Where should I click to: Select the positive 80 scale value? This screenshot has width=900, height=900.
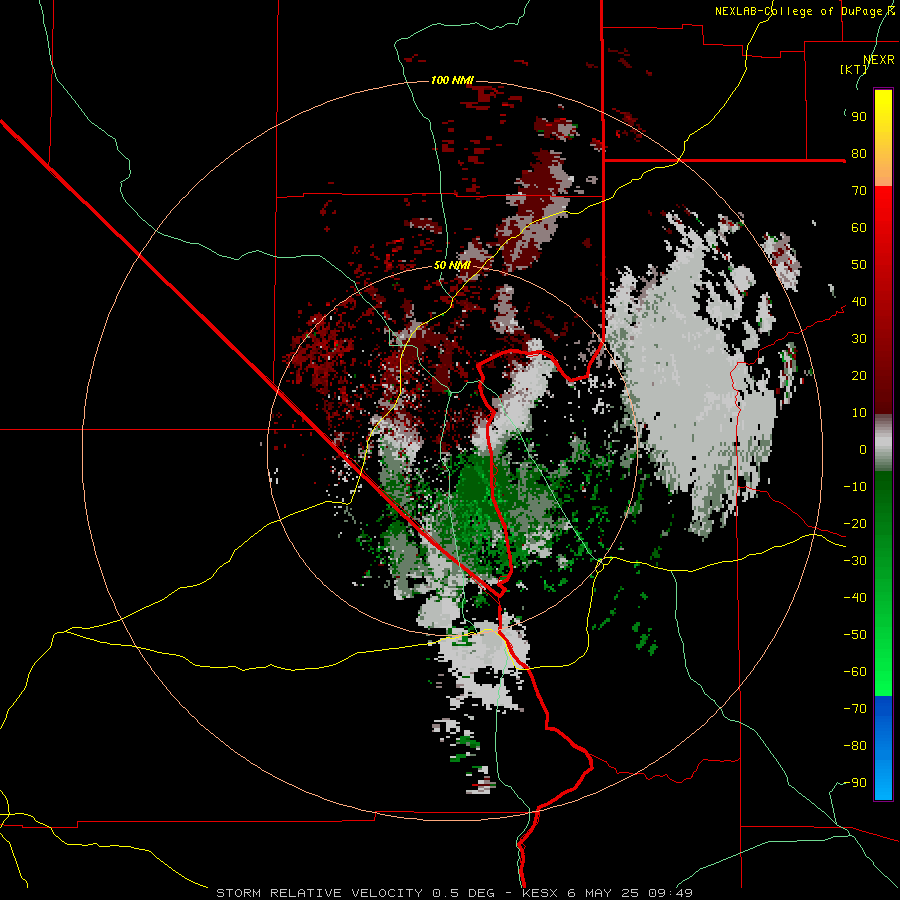point(859,154)
